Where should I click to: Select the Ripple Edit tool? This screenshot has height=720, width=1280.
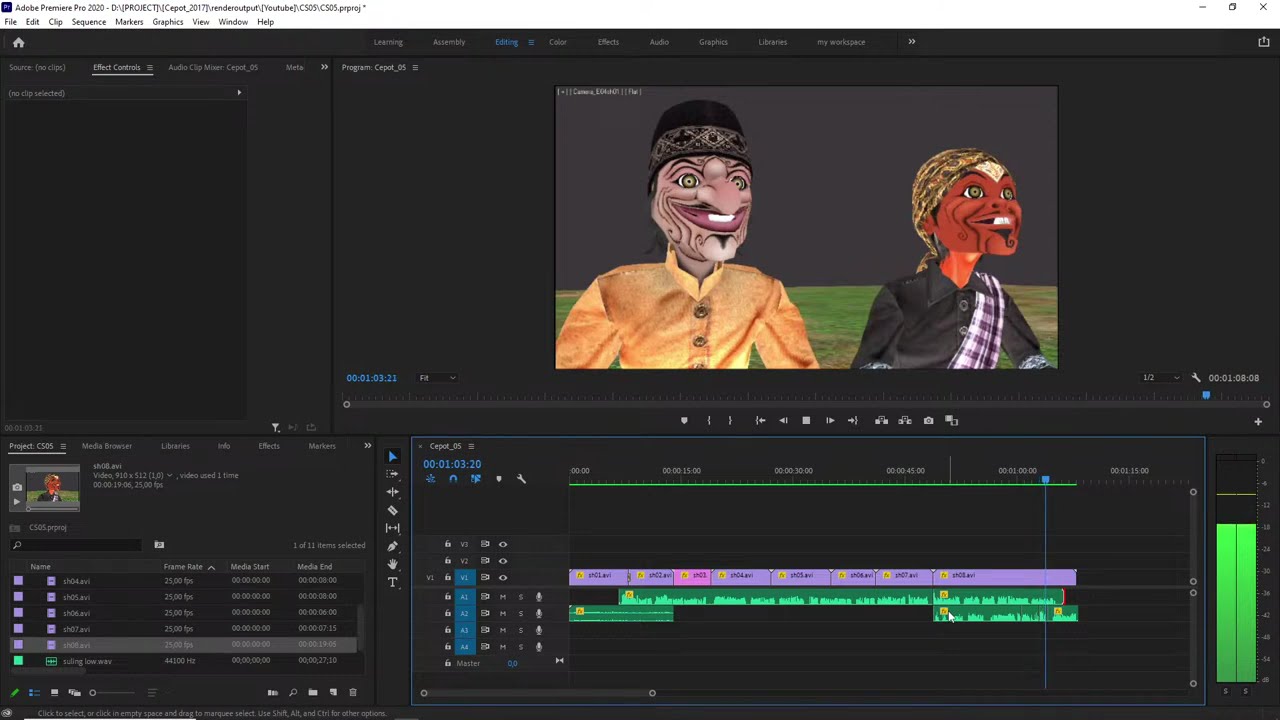[x=392, y=492]
